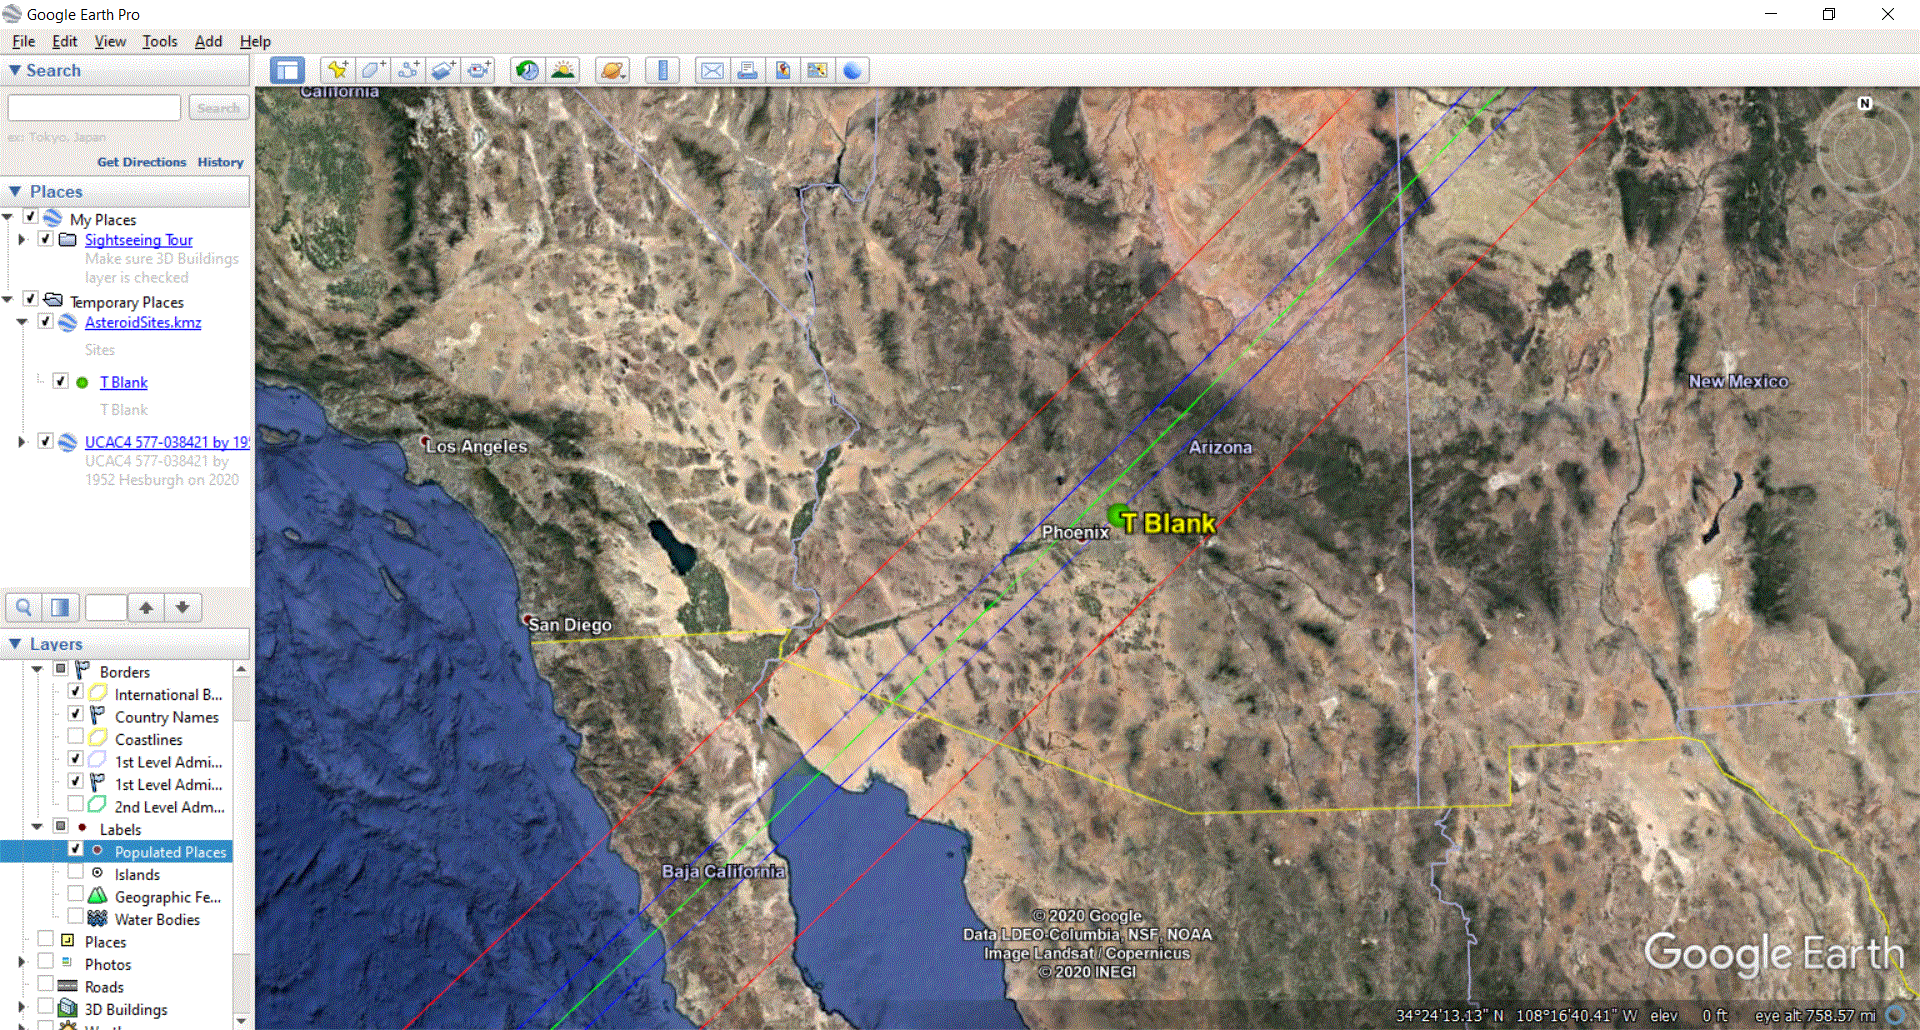Click the T Blank green placemark on map
The height and width of the screenshot is (1030, 1920).
[1120, 517]
